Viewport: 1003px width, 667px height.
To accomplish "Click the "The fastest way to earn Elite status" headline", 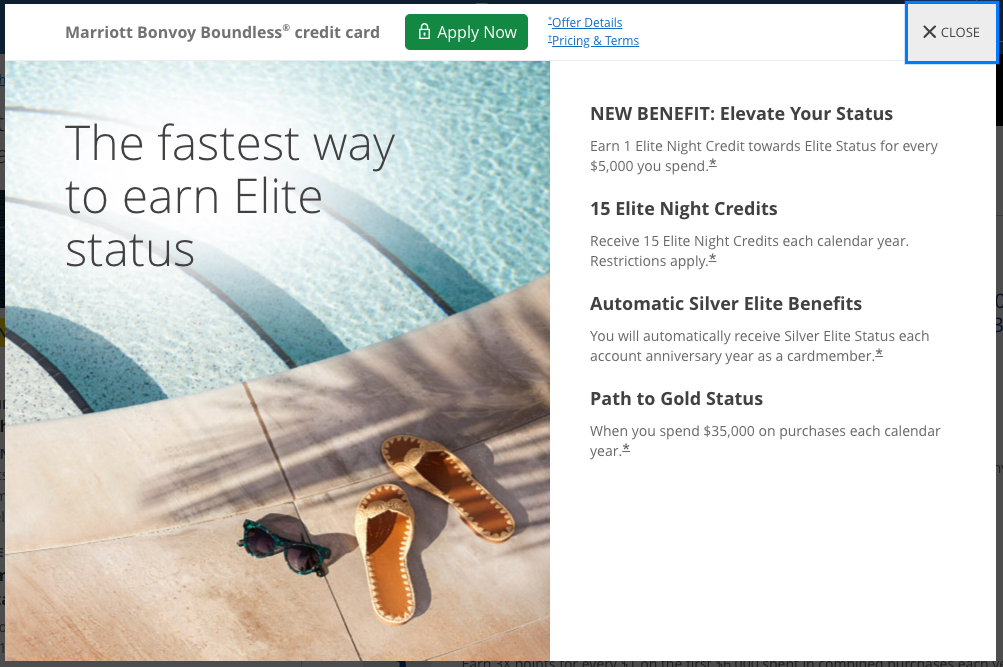I will coord(230,196).
